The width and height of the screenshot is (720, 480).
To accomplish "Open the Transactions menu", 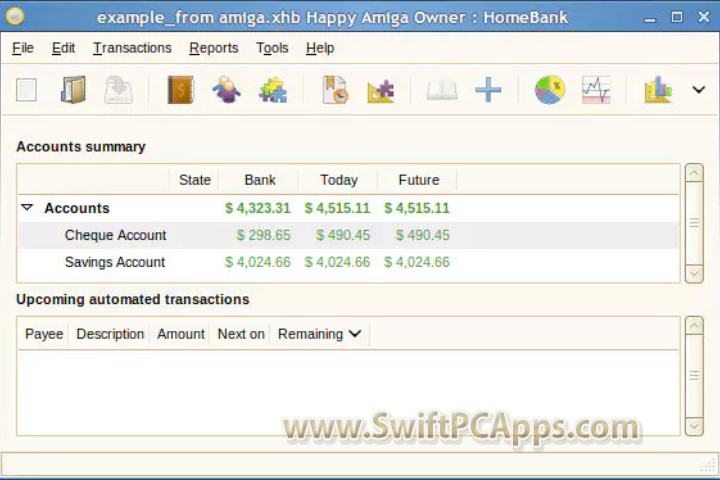I will [132, 48].
